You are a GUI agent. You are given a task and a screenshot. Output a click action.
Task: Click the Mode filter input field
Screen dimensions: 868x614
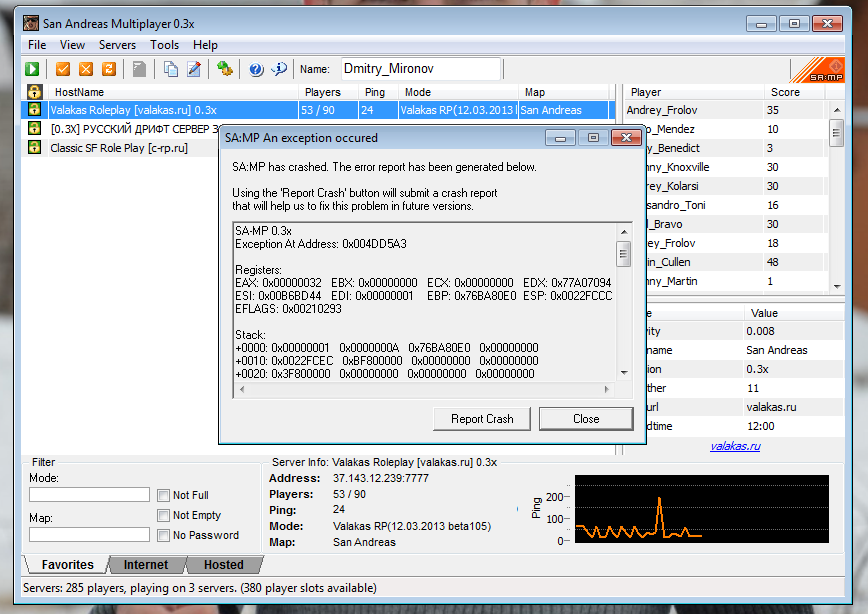pos(89,494)
